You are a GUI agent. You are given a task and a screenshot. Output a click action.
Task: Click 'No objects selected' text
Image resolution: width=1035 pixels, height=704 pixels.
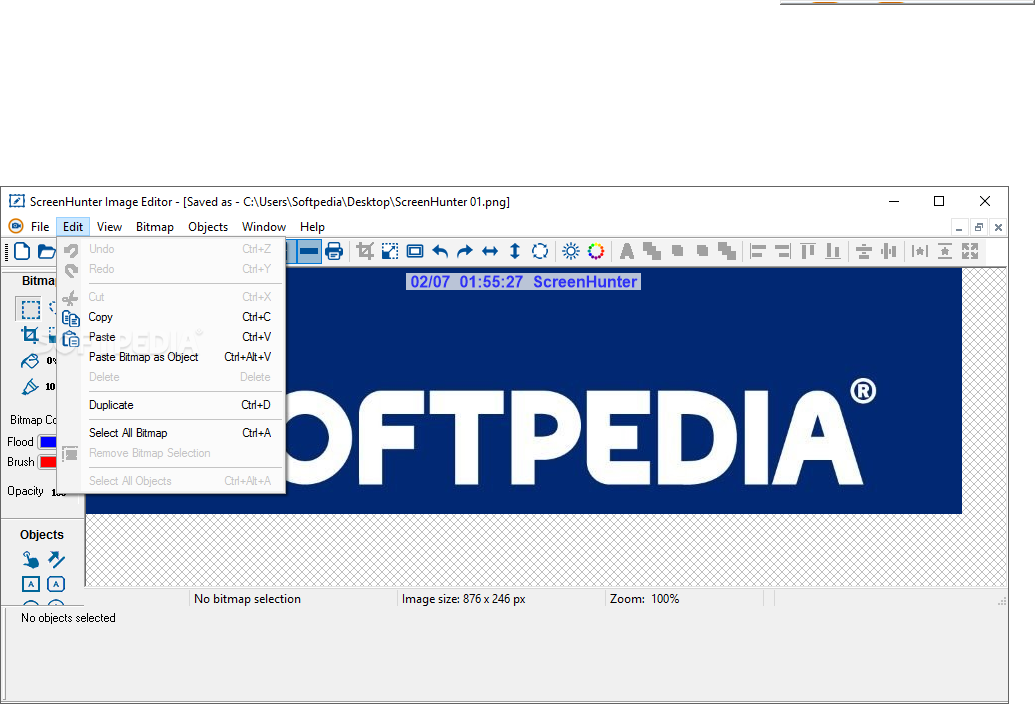68,618
